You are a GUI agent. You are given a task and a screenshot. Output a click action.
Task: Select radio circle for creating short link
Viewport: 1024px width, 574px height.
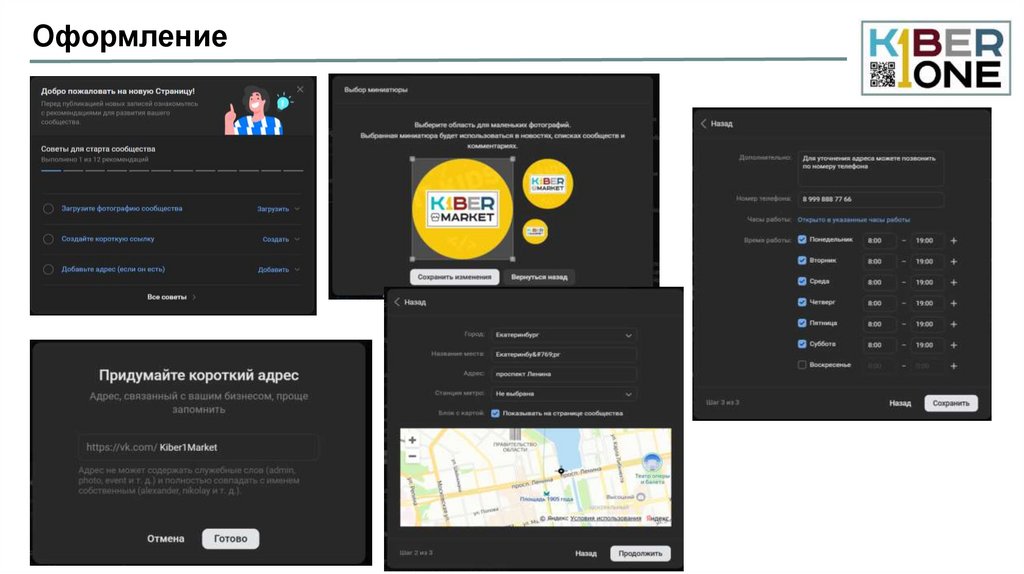48,239
